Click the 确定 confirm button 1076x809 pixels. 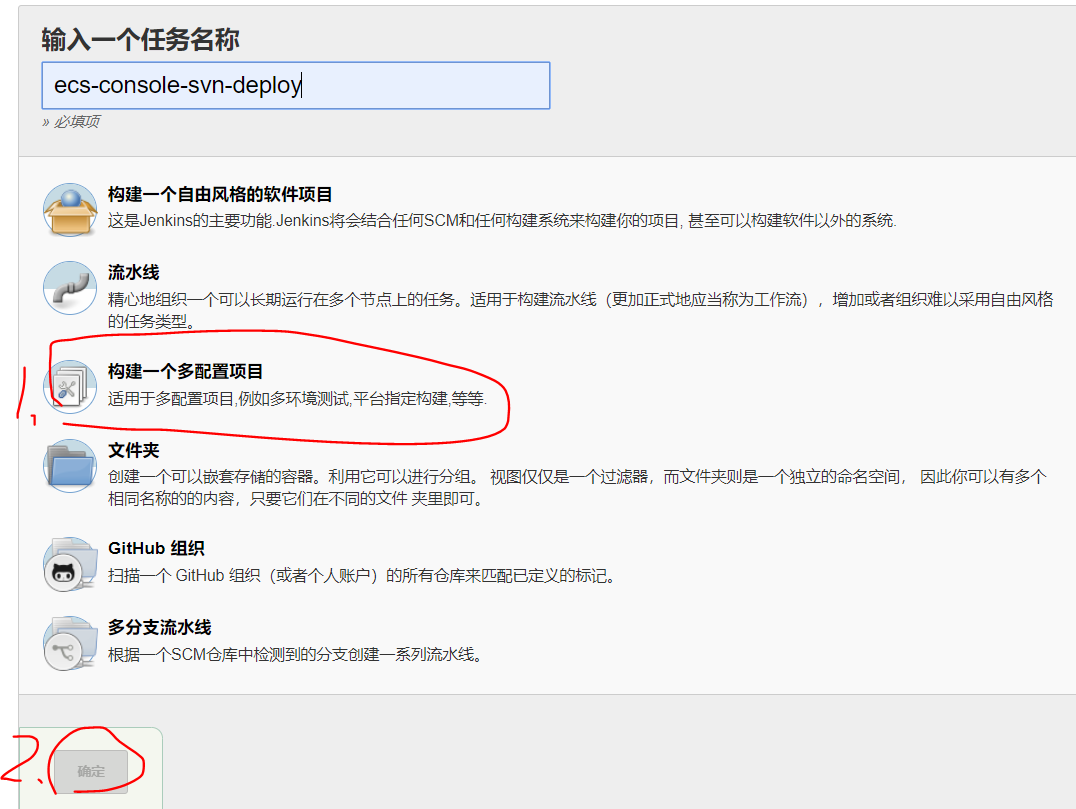[x=91, y=771]
